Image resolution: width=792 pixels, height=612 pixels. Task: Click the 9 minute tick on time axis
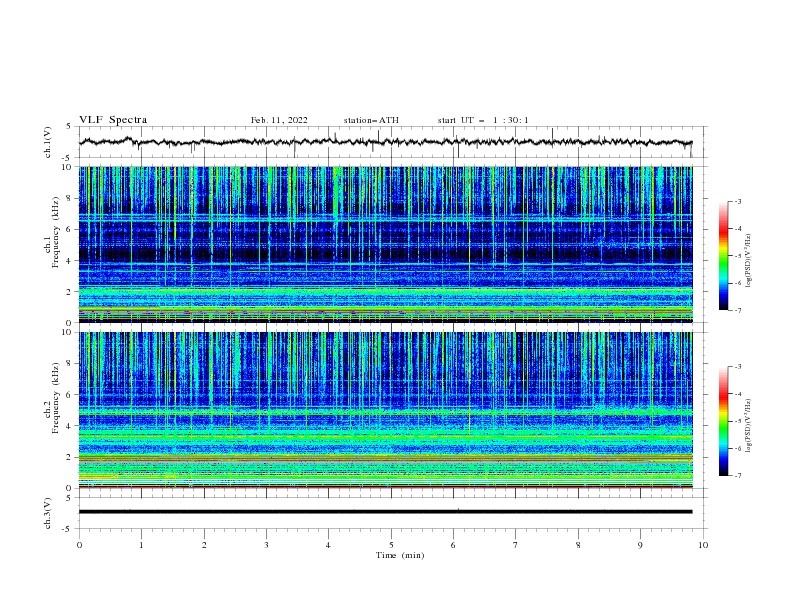point(640,545)
